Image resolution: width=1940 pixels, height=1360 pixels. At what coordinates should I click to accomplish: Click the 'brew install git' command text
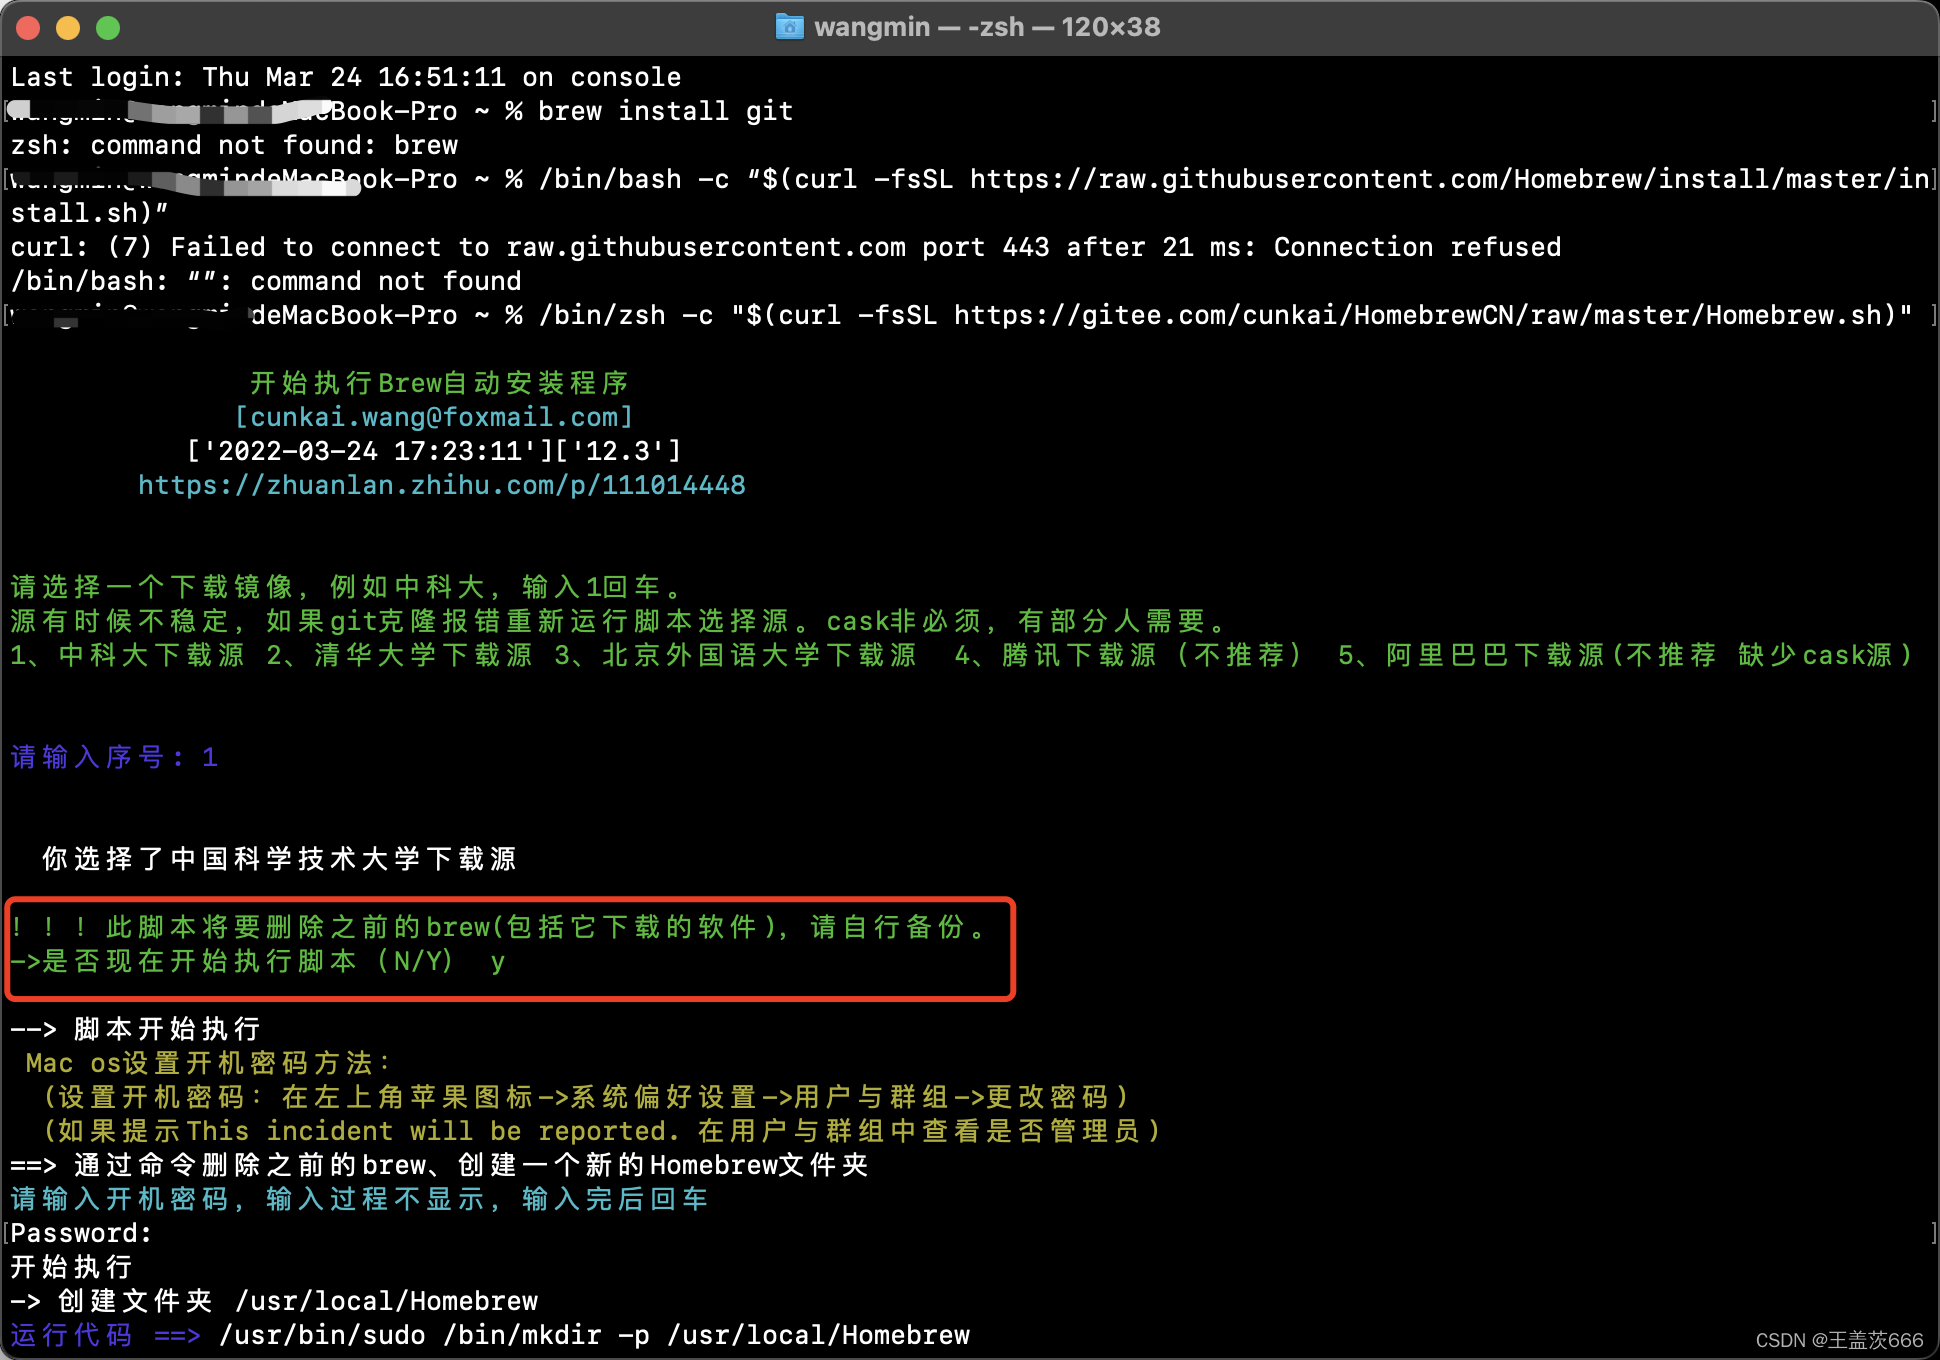click(665, 111)
